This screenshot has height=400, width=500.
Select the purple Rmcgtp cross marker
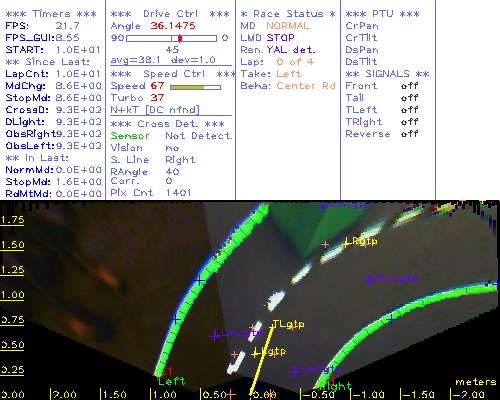369,280
